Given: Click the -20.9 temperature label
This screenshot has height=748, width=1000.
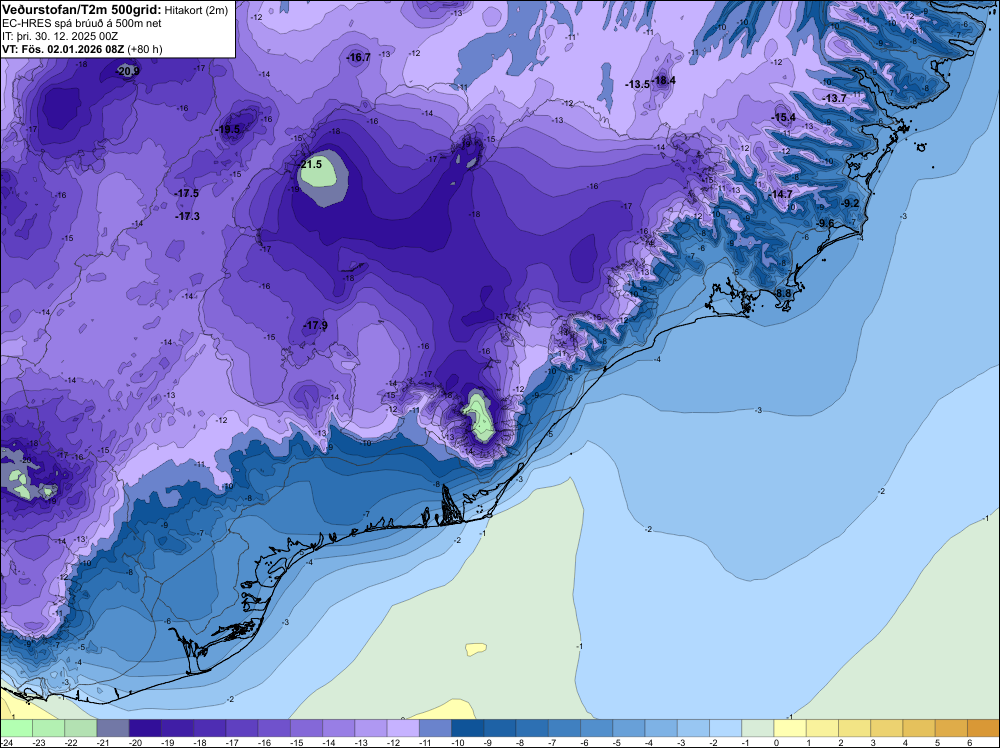Looking at the screenshot, I should (x=127, y=71).
